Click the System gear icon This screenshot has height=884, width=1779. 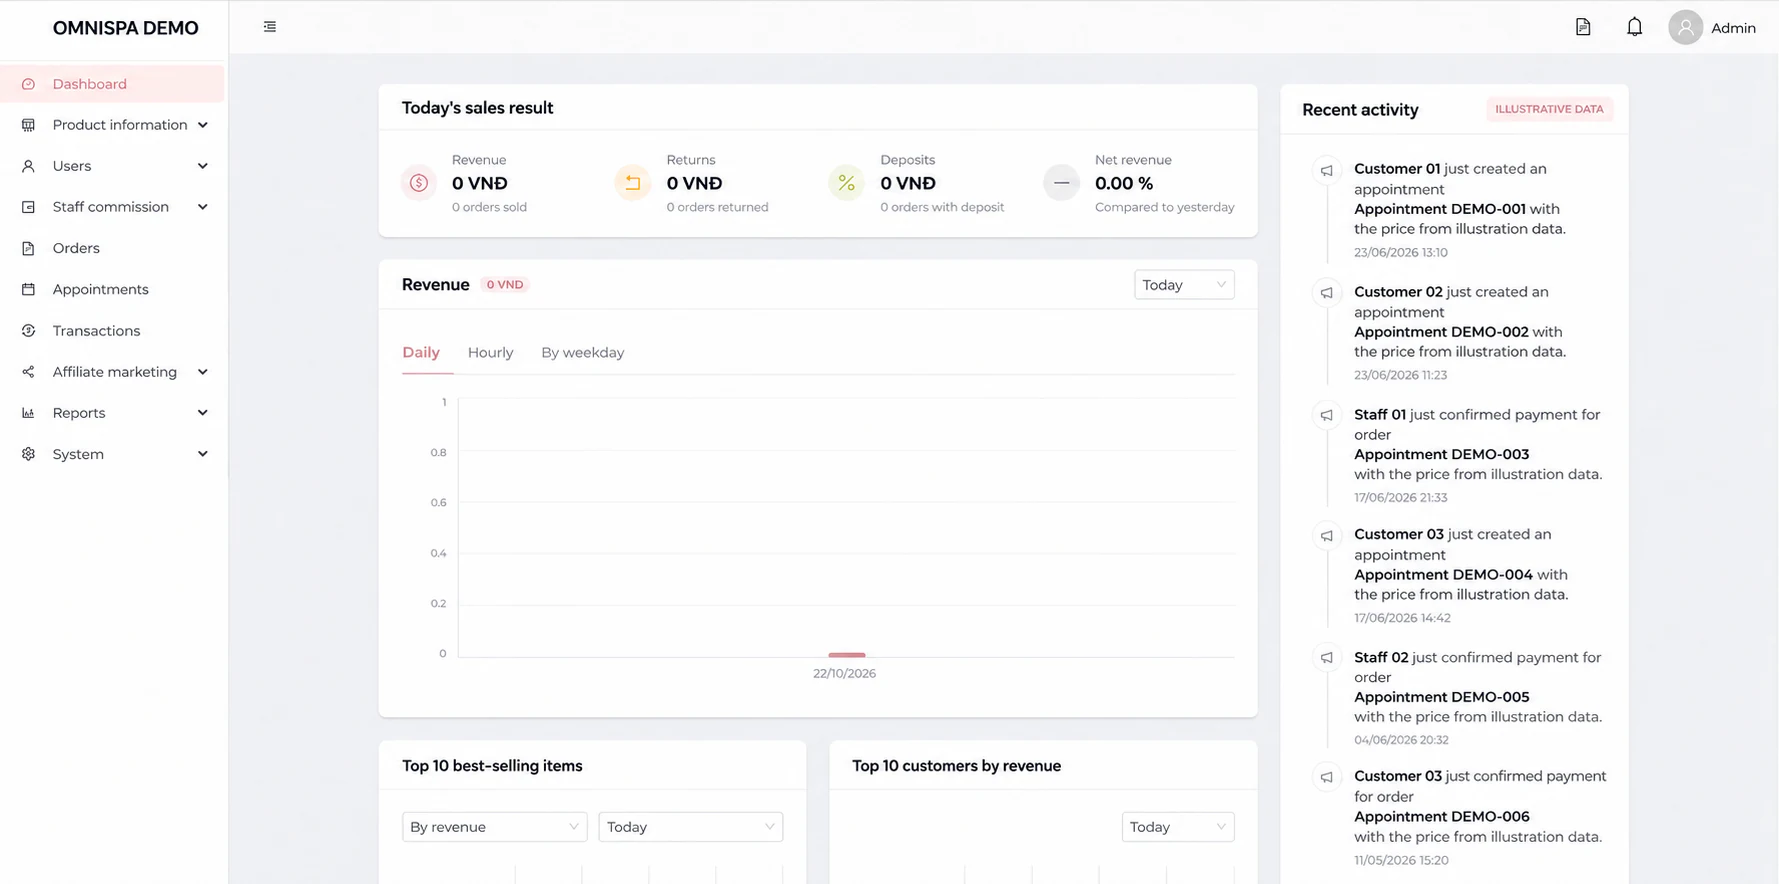point(28,454)
